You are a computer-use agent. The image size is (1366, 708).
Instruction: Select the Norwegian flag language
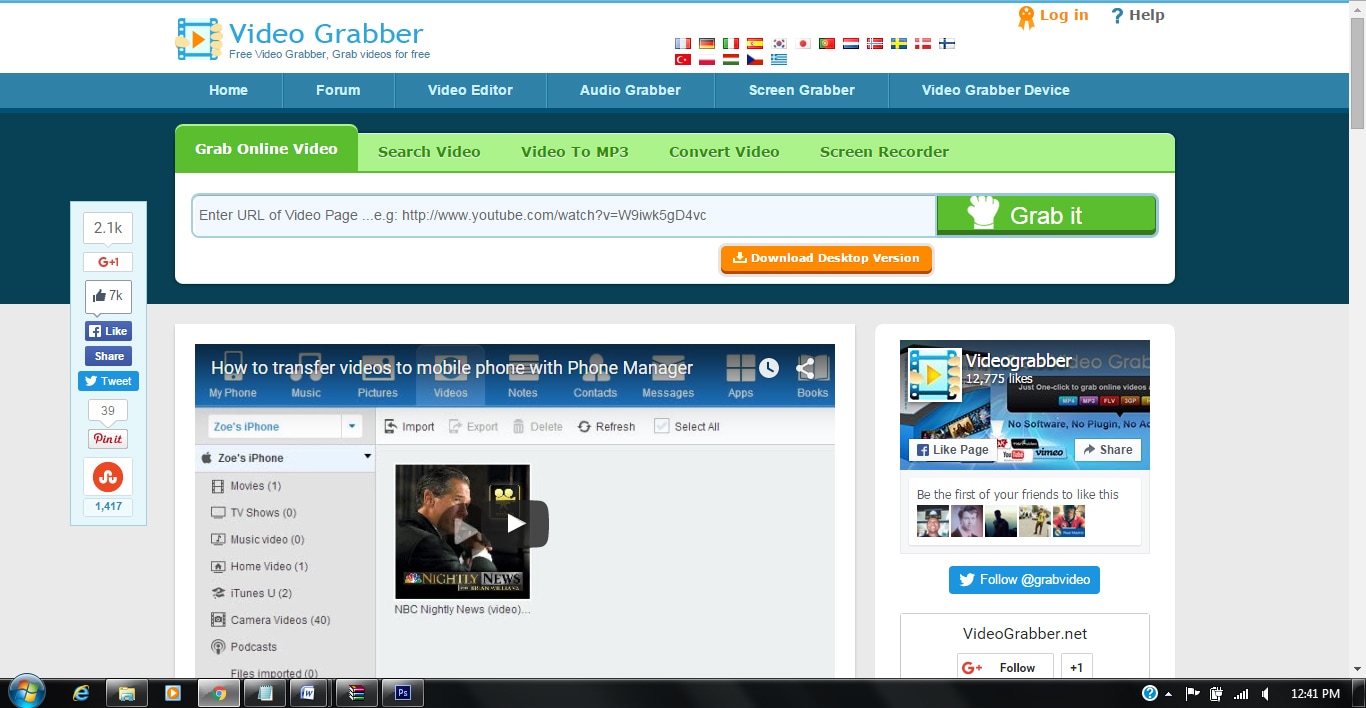coord(875,44)
